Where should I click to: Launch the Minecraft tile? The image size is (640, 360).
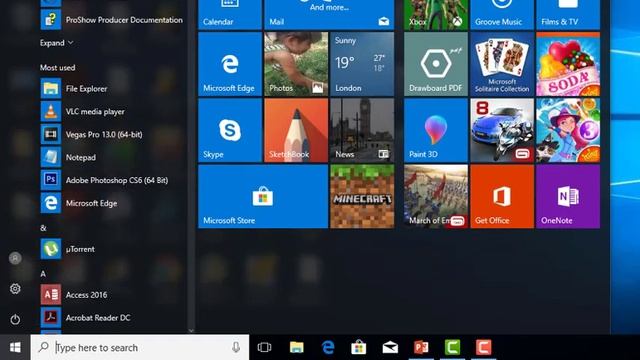[362, 196]
